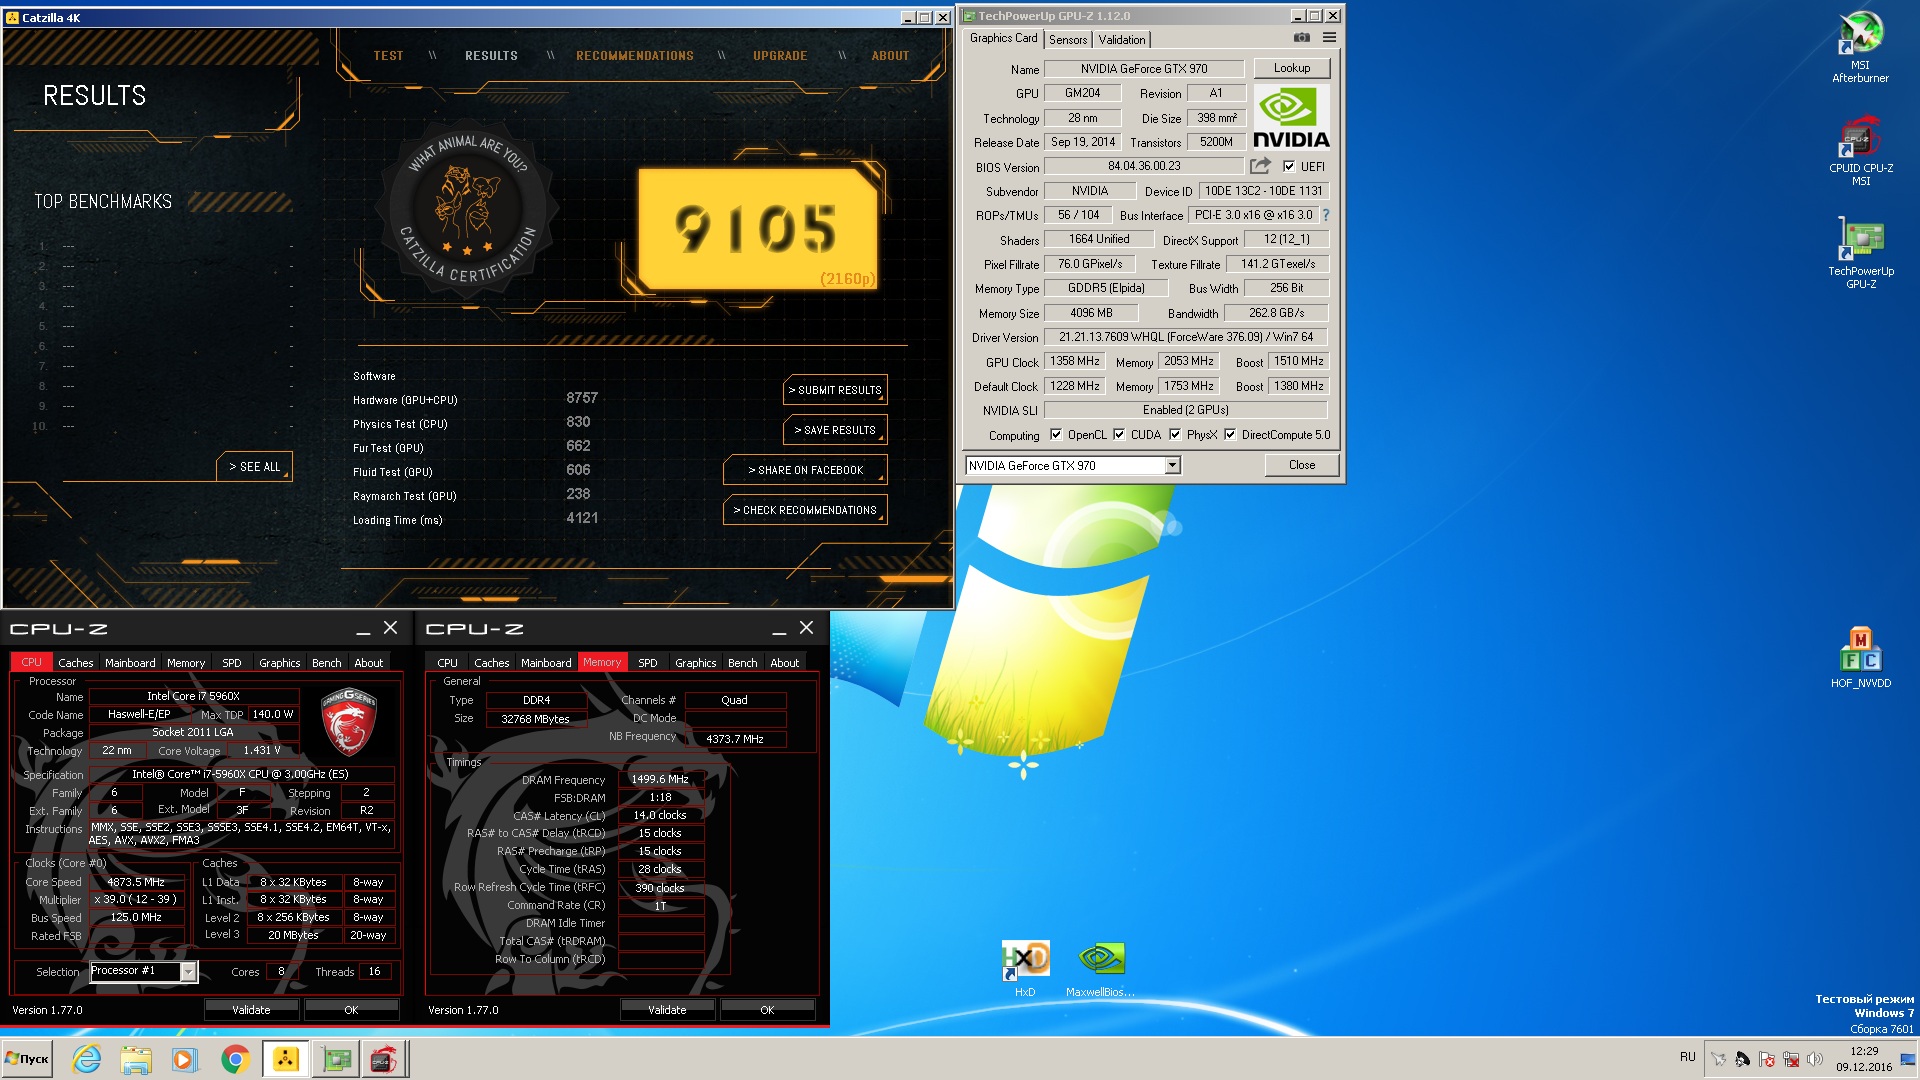Viewport: 1920px width, 1080px height.
Task: Switch to the Validation tab in GPU-Z
Action: 1122,40
